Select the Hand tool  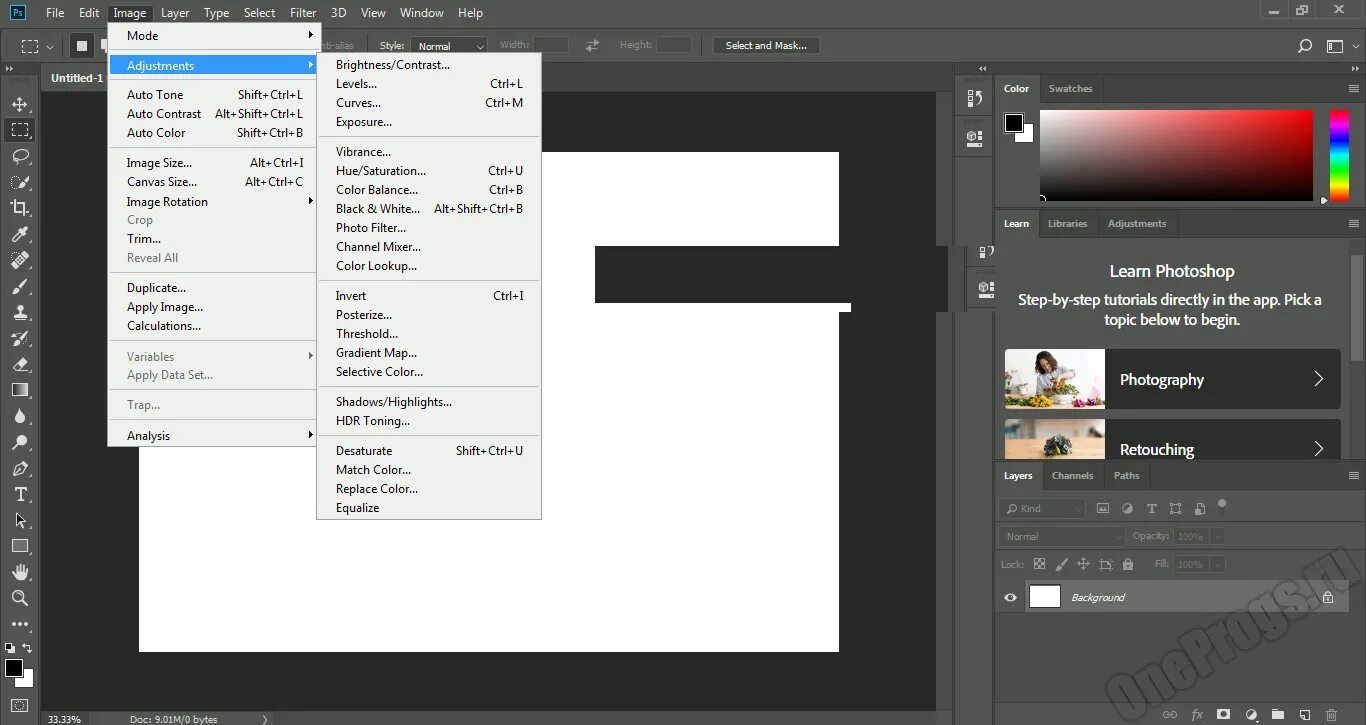(x=20, y=572)
